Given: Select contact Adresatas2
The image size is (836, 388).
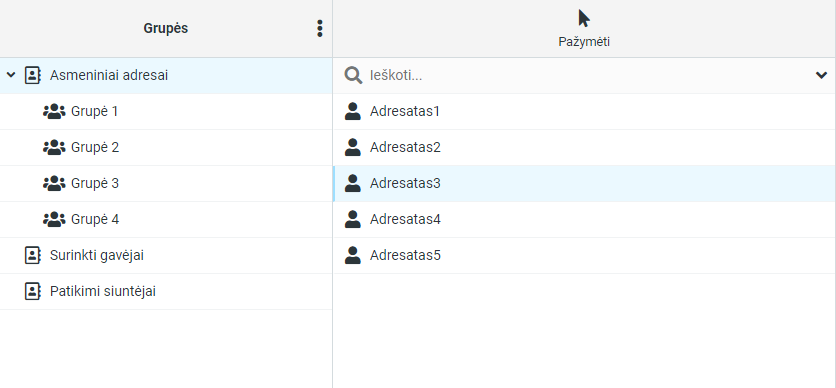Looking at the screenshot, I should pos(584,148).
